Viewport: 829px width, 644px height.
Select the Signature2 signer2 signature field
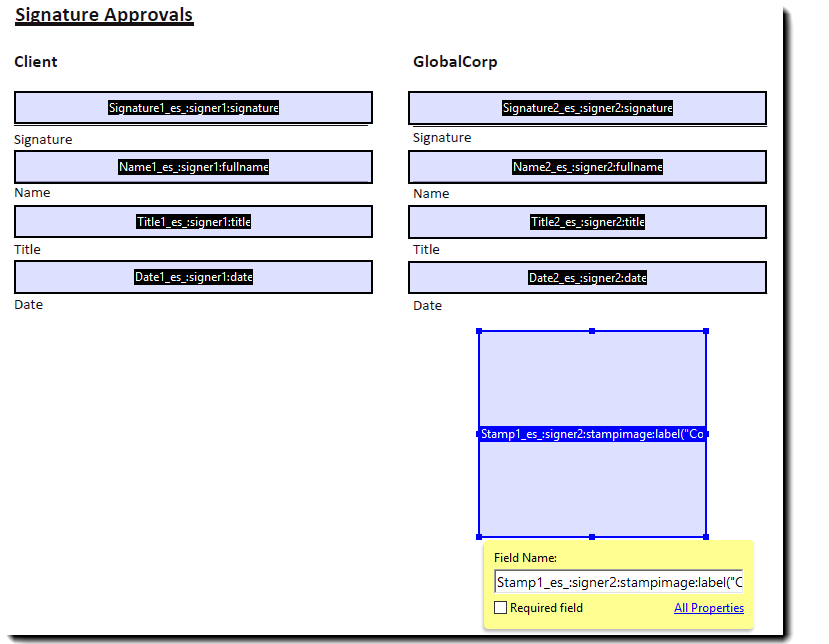[x=587, y=108]
